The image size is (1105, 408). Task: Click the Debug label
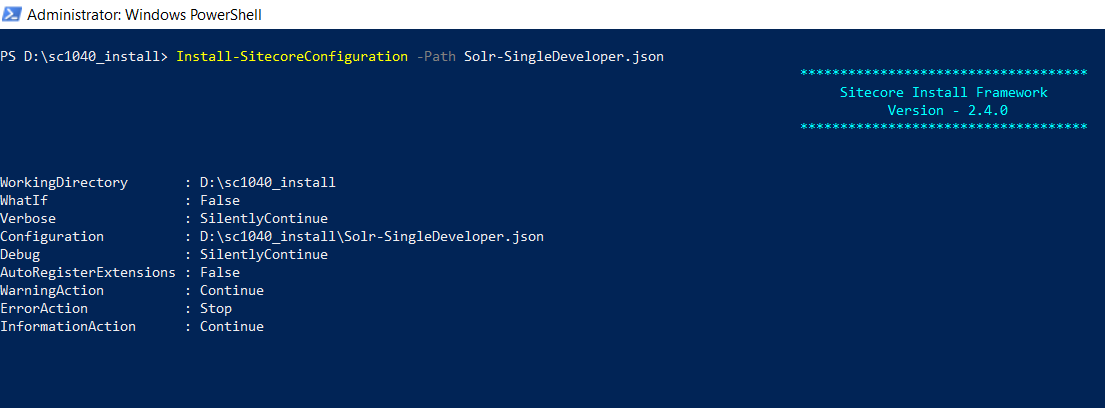click(20, 255)
